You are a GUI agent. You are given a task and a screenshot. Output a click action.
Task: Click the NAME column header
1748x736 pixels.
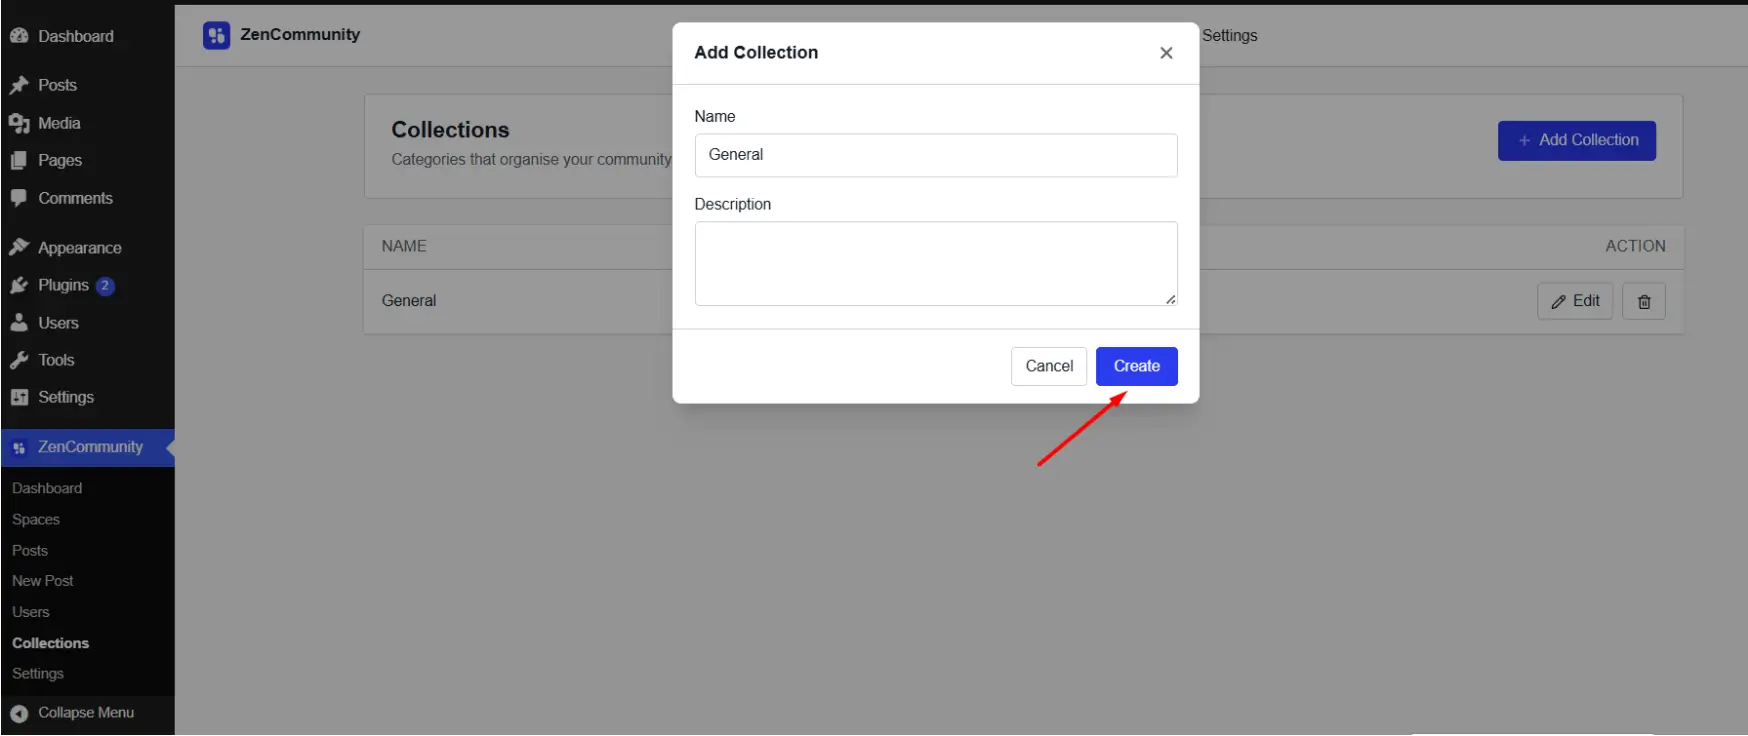[x=404, y=246]
